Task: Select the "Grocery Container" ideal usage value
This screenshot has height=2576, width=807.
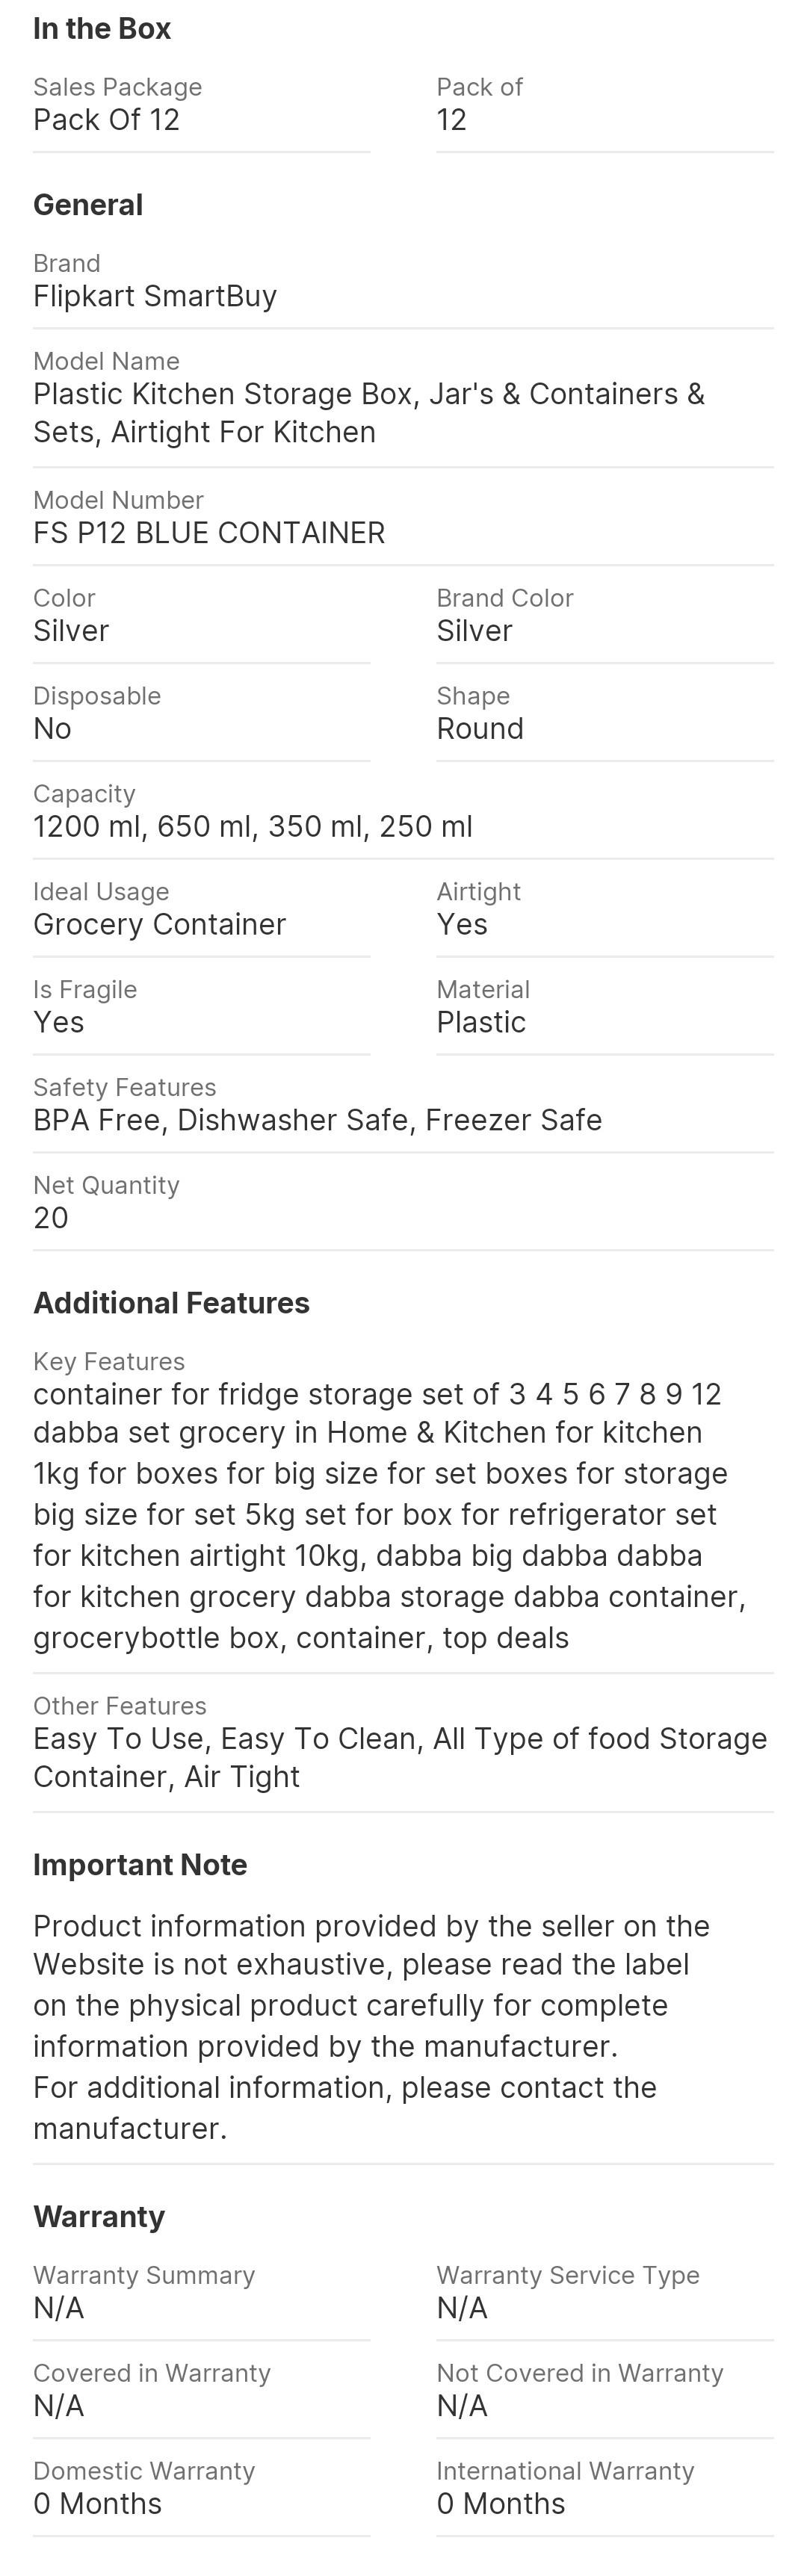Action: click(x=159, y=924)
